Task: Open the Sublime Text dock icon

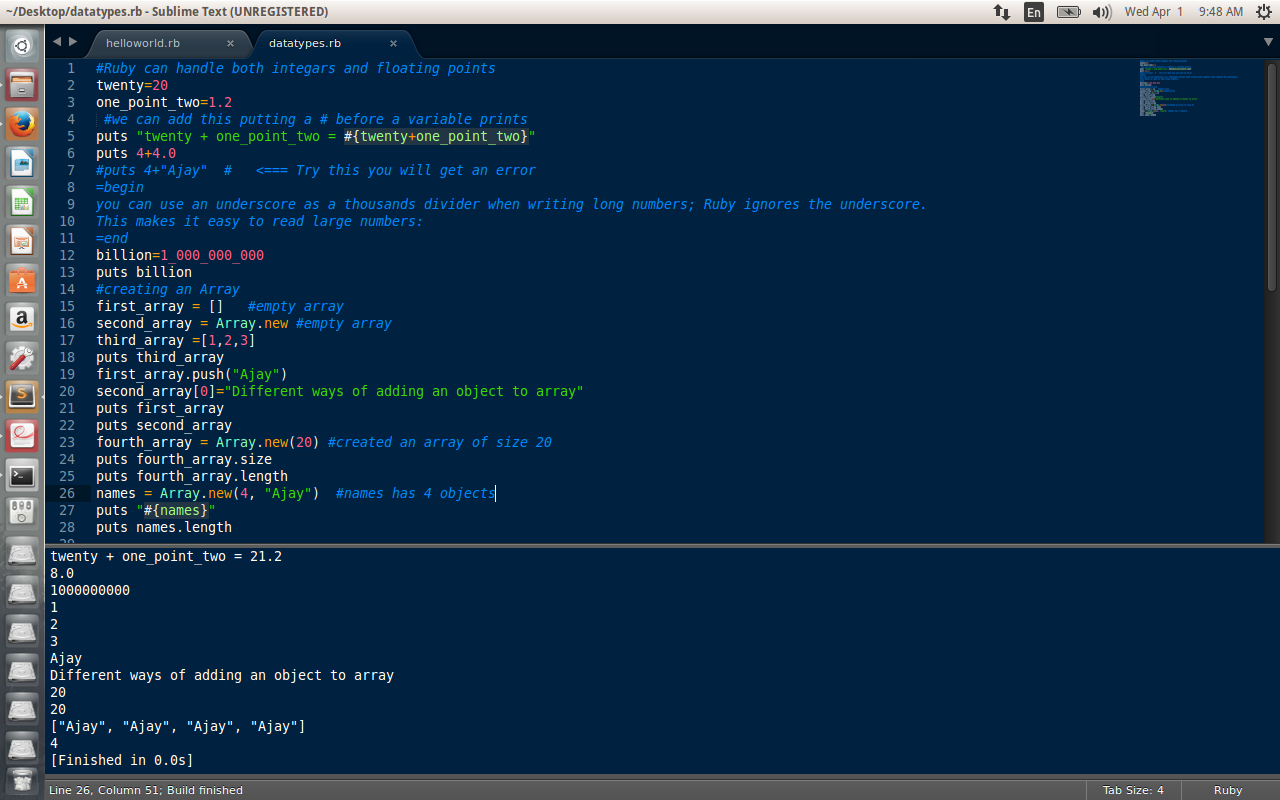Action: point(21,395)
